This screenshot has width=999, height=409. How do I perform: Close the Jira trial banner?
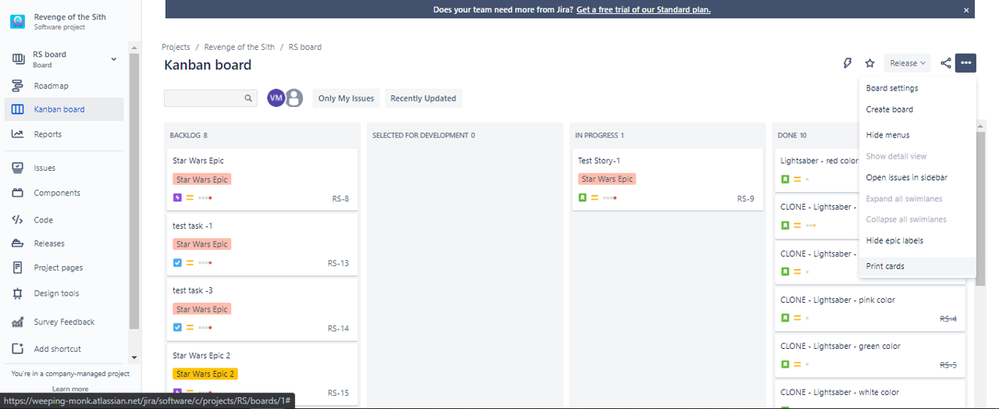pos(966,10)
